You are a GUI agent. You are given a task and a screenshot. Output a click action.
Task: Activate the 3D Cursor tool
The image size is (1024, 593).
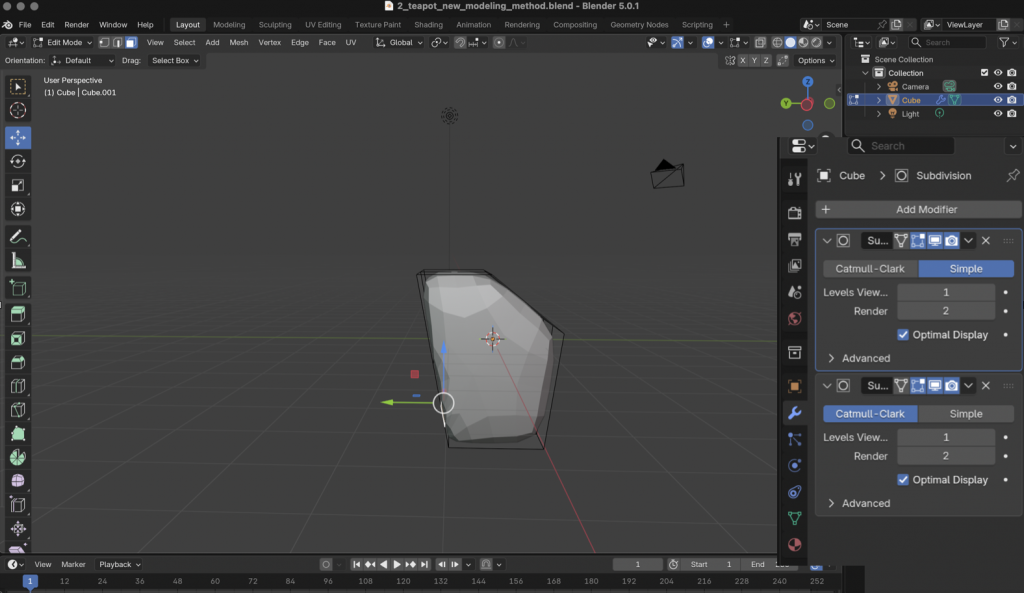click(x=18, y=111)
